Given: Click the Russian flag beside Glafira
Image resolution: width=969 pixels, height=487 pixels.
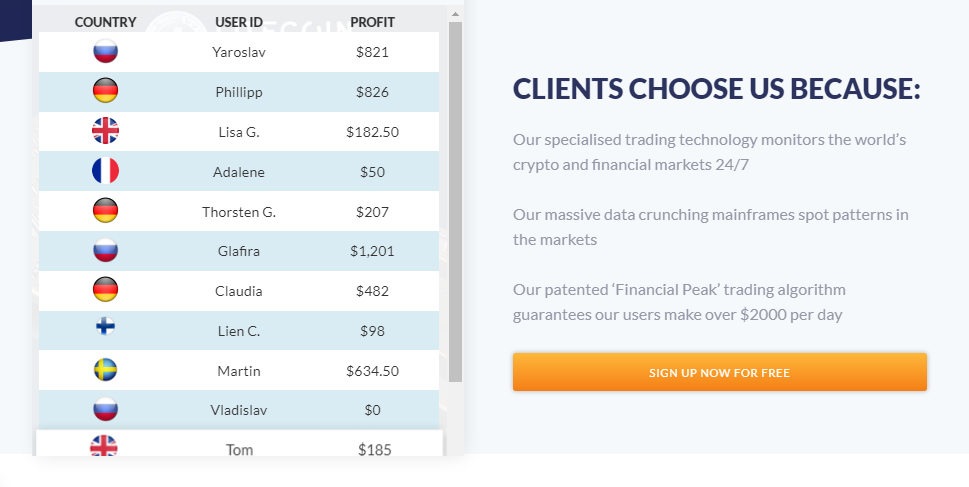Looking at the screenshot, I should click(x=105, y=251).
